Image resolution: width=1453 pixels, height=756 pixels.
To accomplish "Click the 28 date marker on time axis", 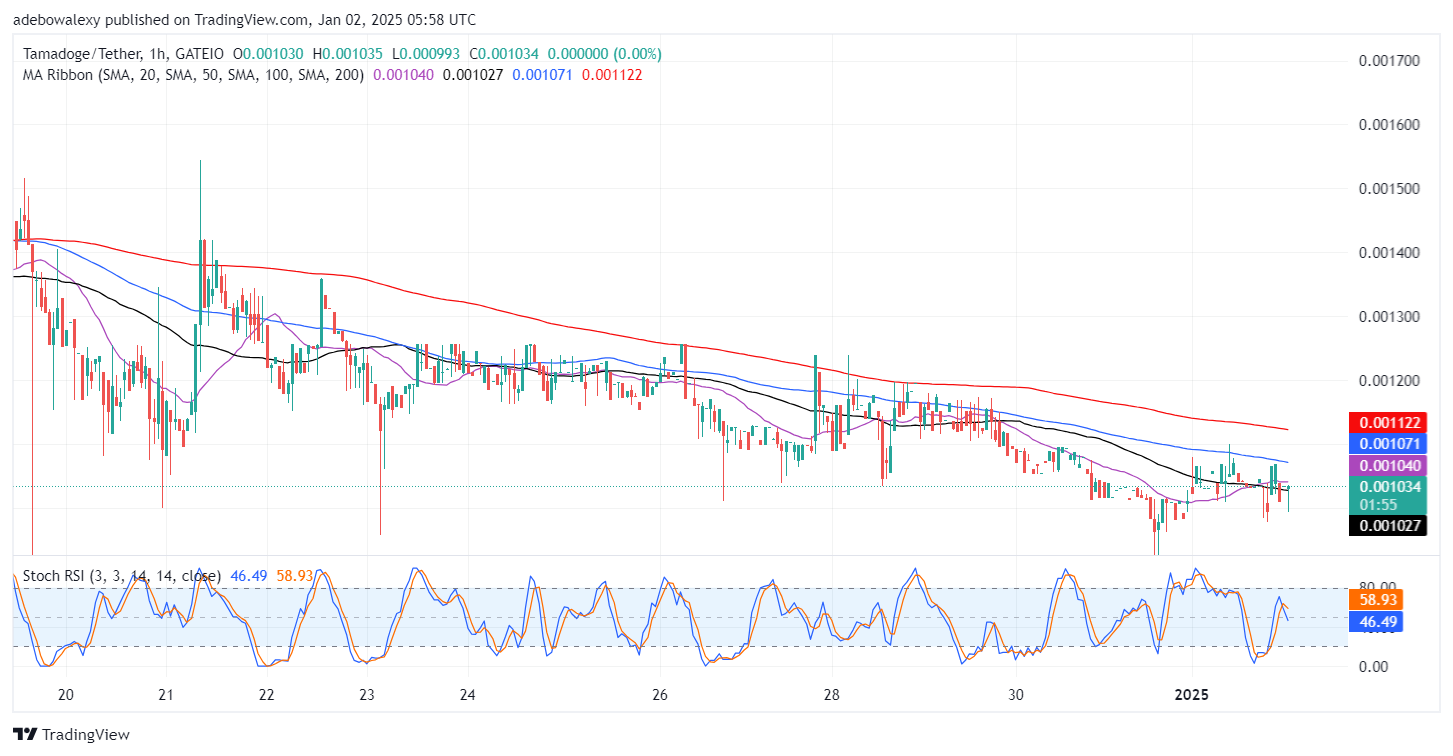I will click(x=832, y=695).
